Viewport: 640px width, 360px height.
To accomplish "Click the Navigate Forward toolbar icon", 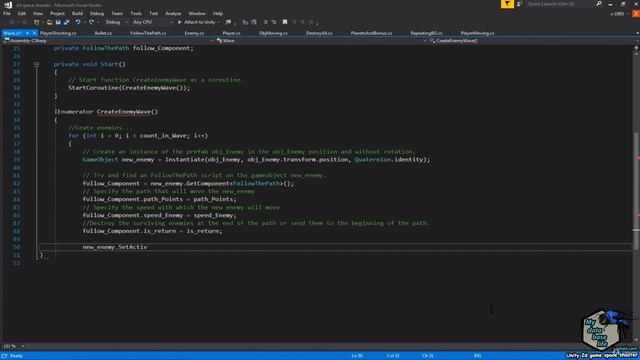I will (x=24, y=22).
